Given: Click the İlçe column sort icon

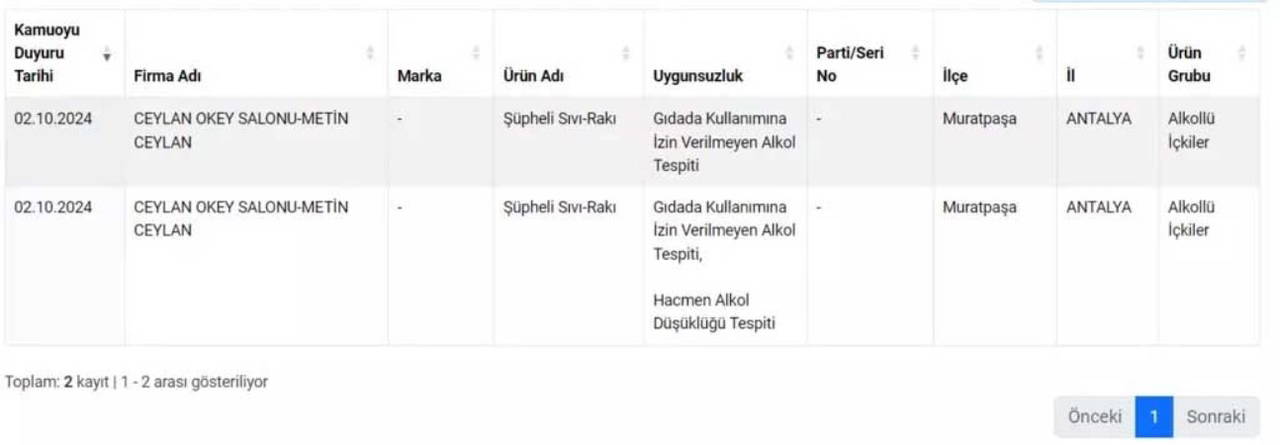Looking at the screenshot, I should click(1038, 53).
